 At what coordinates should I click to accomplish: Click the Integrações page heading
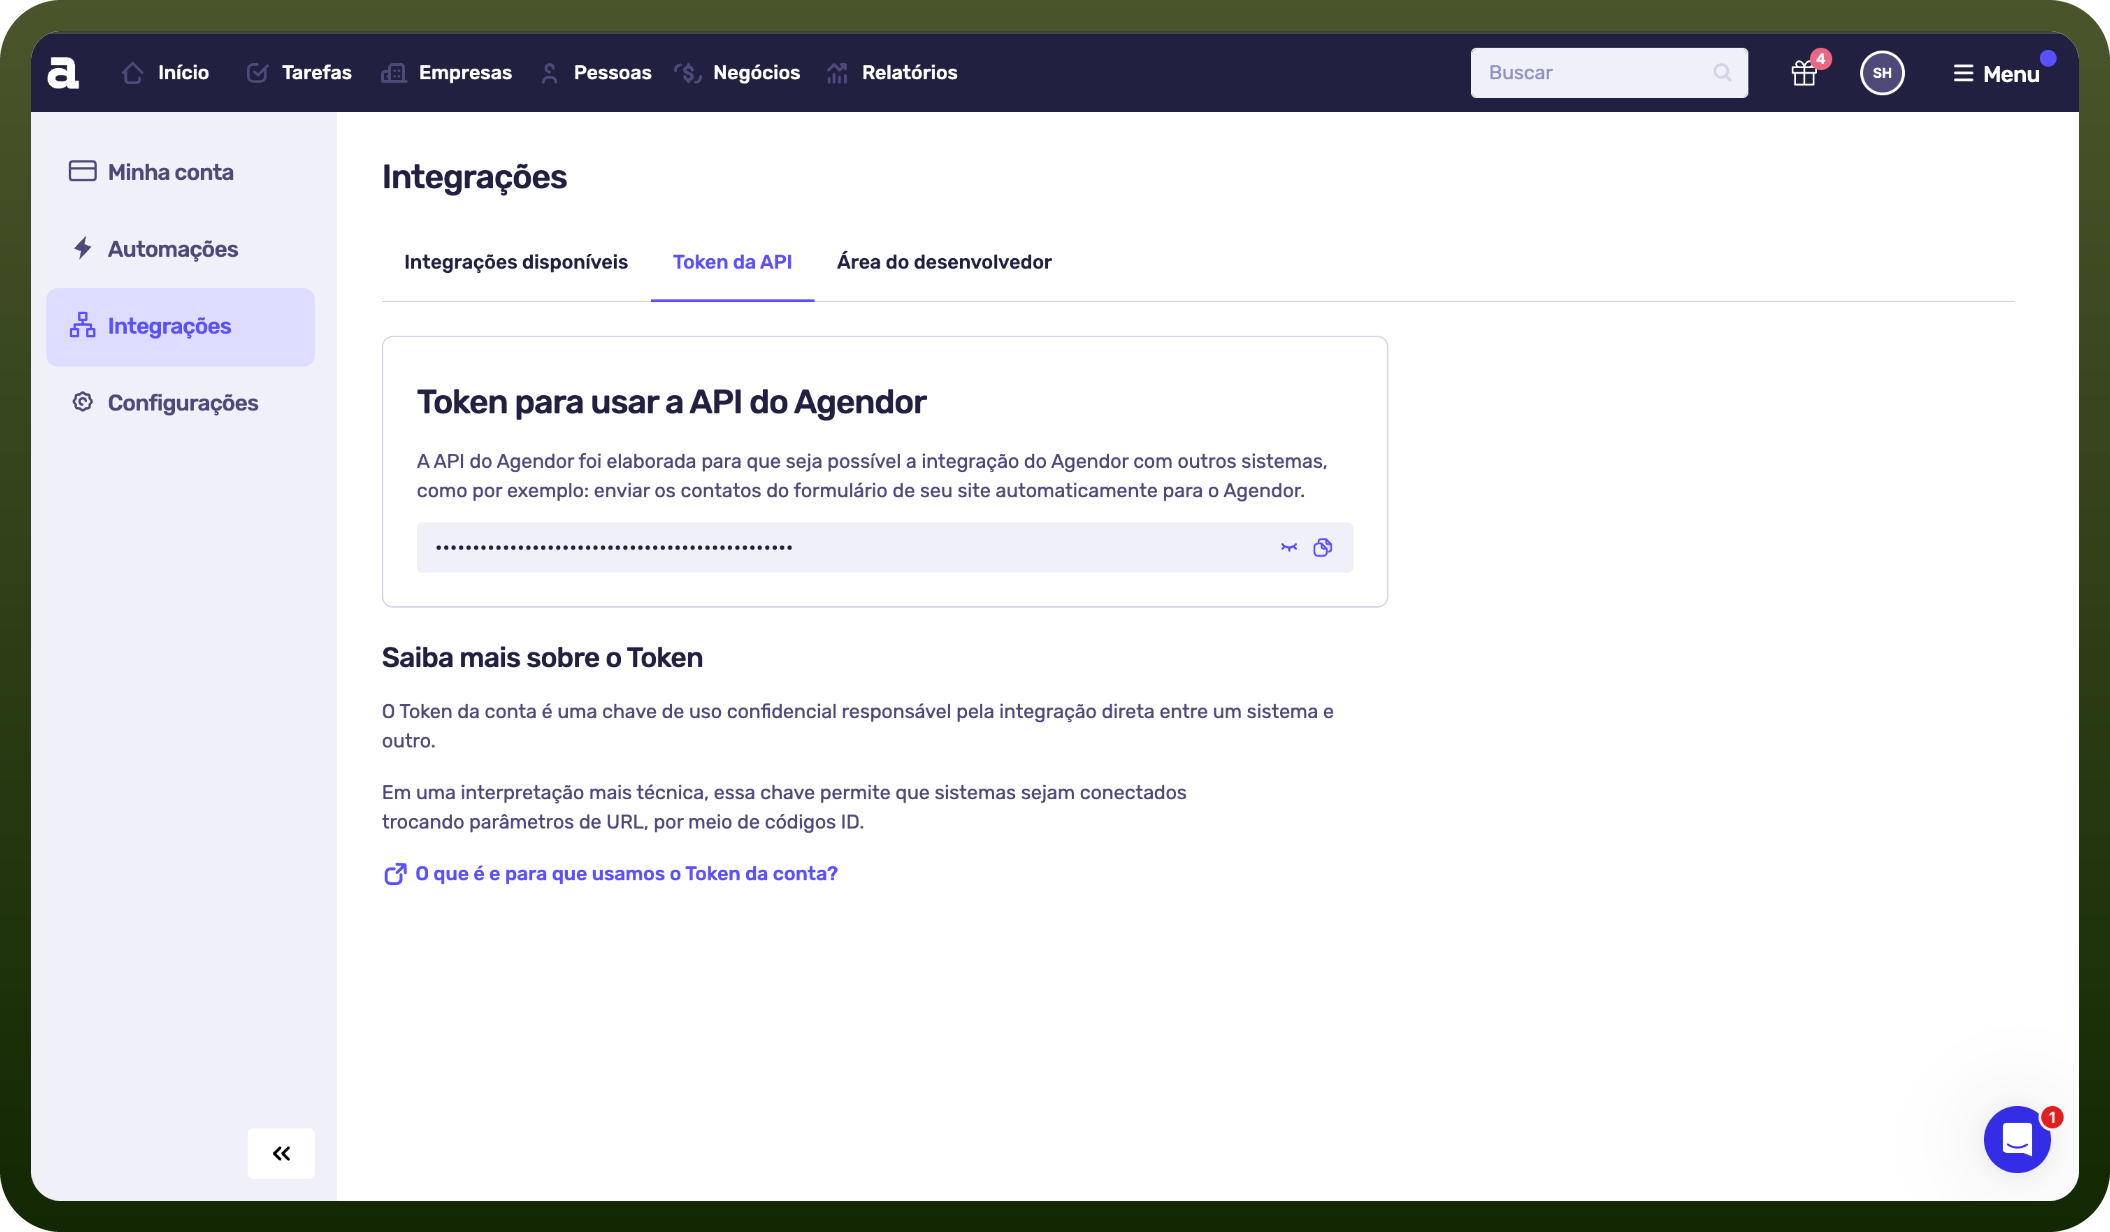click(474, 177)
